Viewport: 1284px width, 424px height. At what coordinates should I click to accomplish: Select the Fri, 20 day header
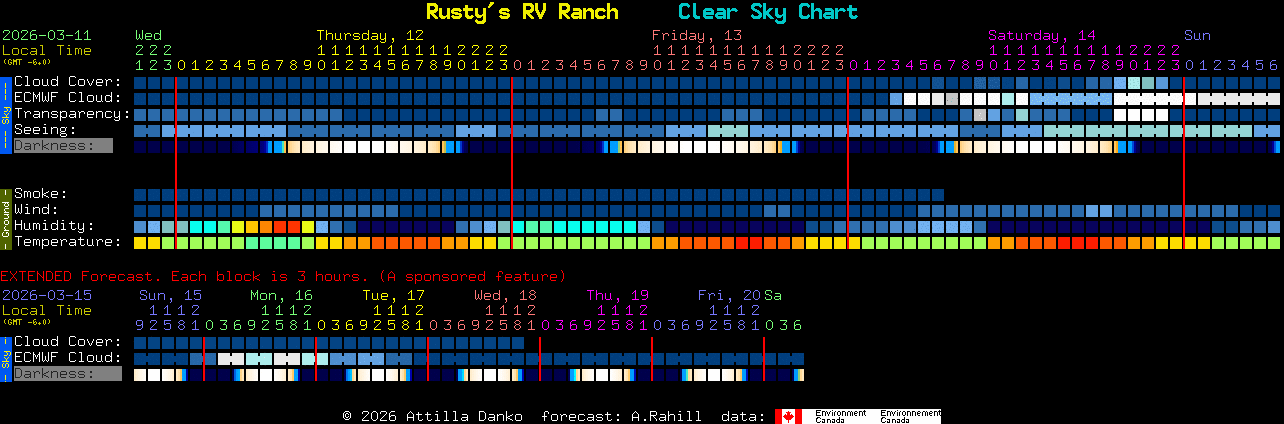[x=729, y=295]
